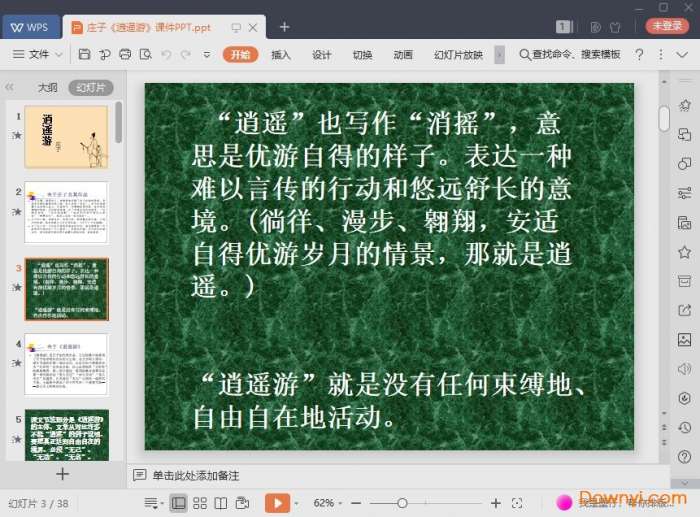Click the zoom out minus button
The image size is (700, 517).
coord(356,503)
